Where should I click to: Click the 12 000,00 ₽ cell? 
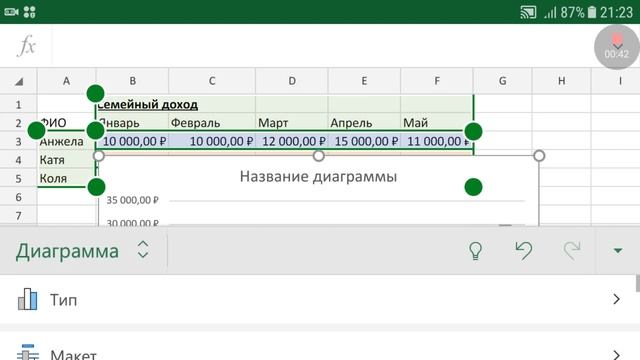[292, 142]
